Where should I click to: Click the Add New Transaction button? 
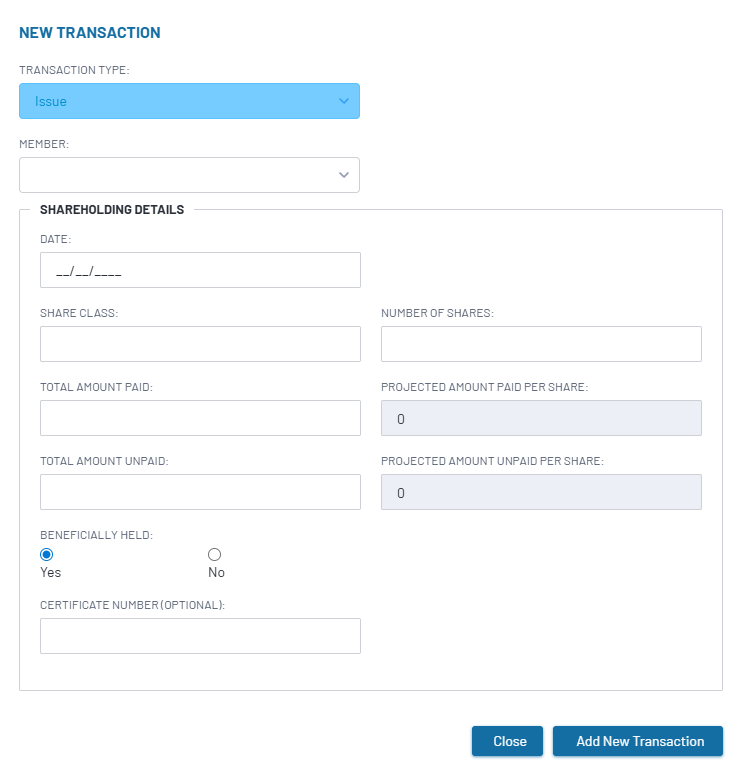tap(638, 741)
